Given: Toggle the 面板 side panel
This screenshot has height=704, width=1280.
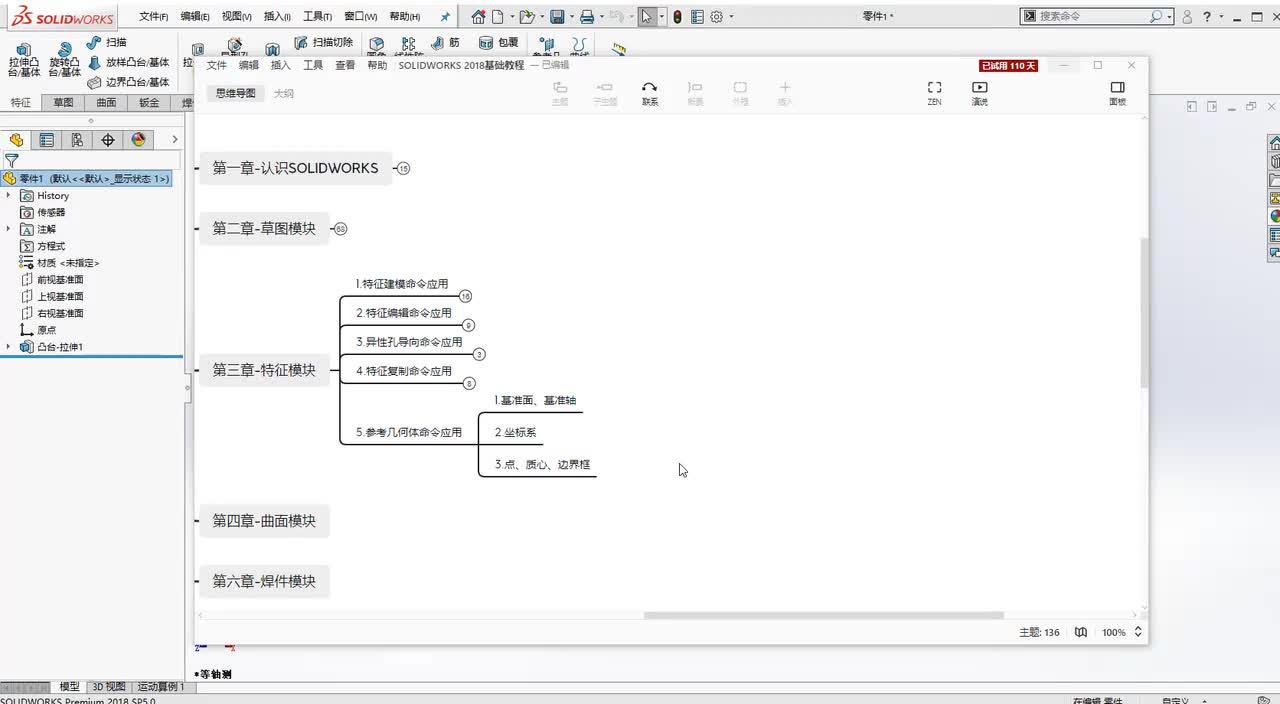Looking at the screenshot, I should [x=1118, y=94].
